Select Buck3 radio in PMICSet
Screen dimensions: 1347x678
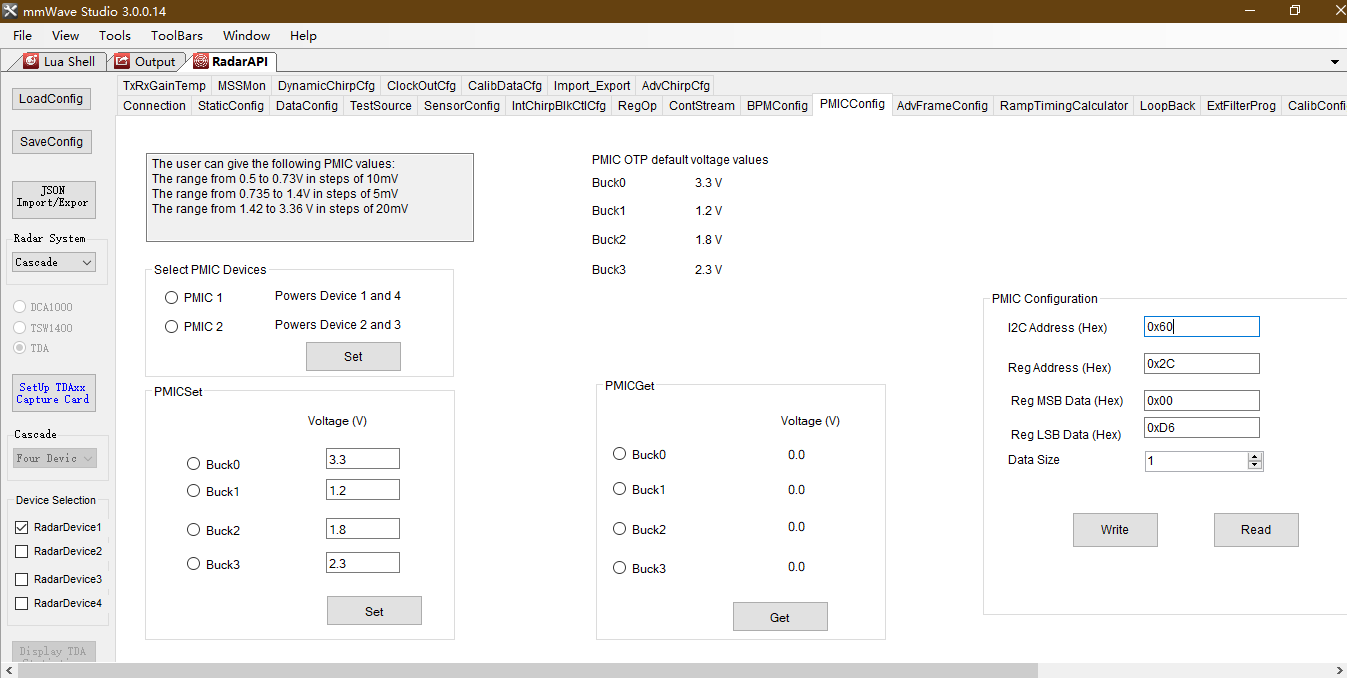coord(194,564)
